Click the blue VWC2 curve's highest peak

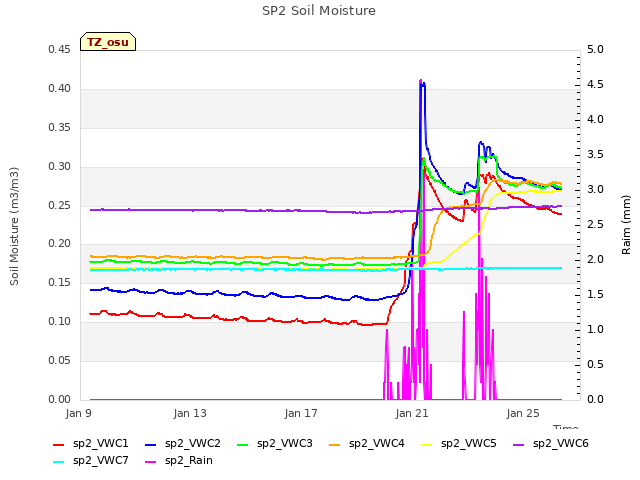point(424,84)
